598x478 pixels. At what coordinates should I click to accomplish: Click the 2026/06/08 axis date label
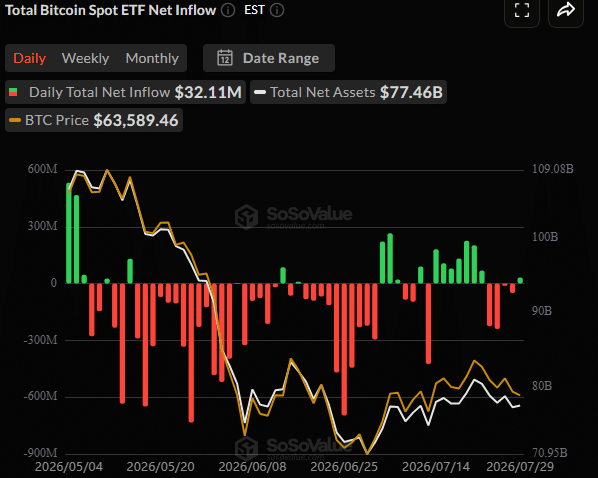(252, 467)
